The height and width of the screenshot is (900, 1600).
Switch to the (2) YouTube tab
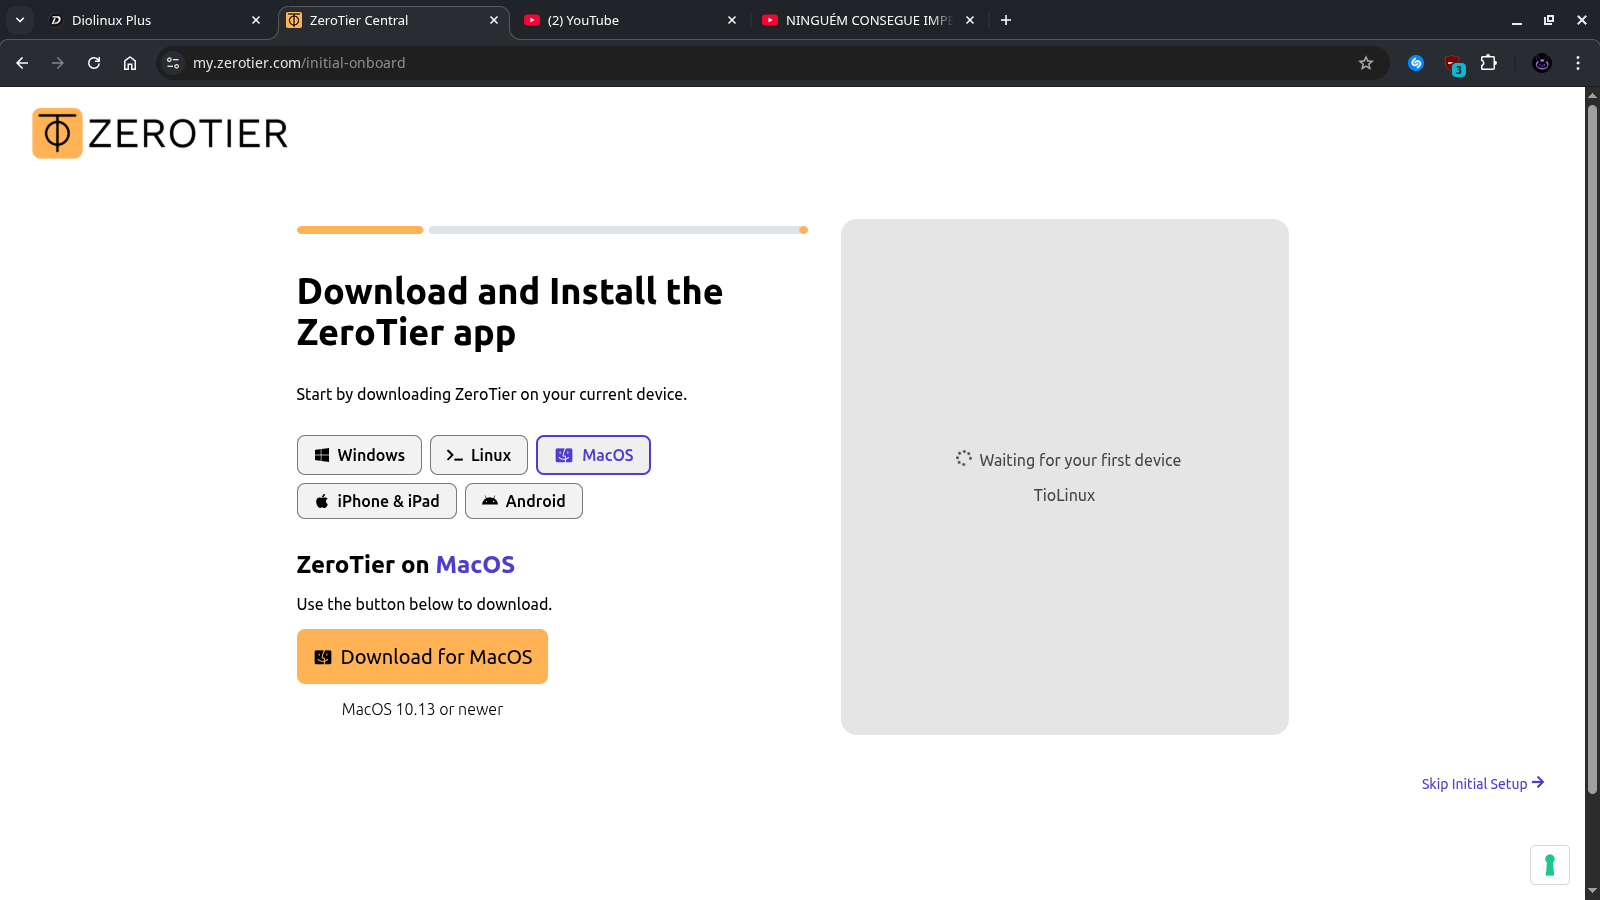click(631, 20)
